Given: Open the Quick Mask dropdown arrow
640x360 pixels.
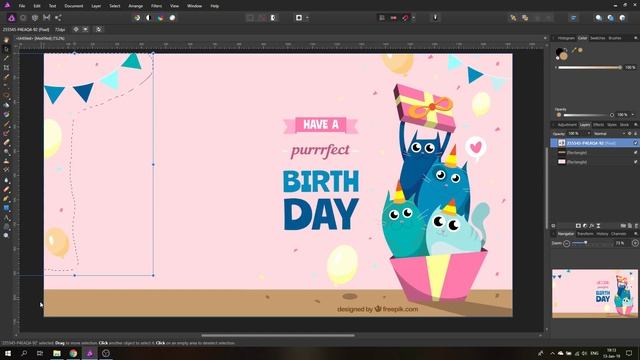Looking at the screenshot, I should [x=307, y=18].
